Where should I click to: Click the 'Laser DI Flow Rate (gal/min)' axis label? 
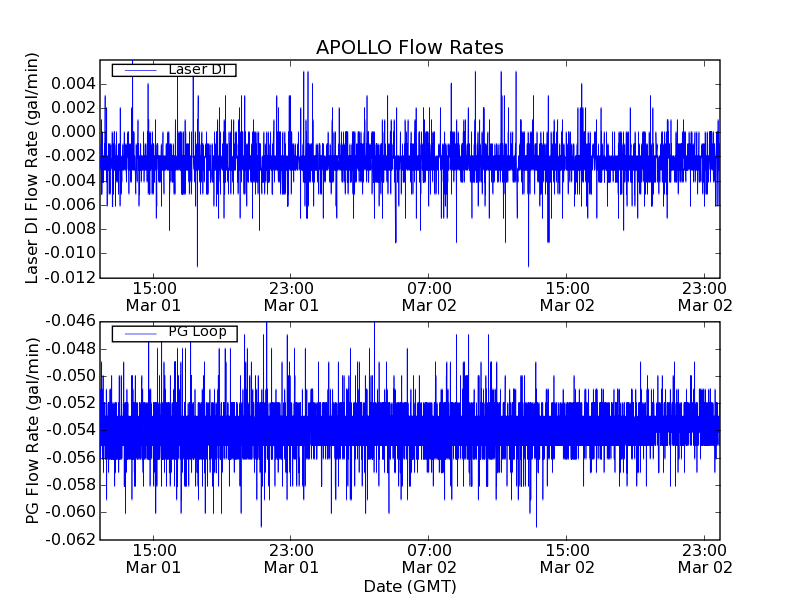(32, 168)
